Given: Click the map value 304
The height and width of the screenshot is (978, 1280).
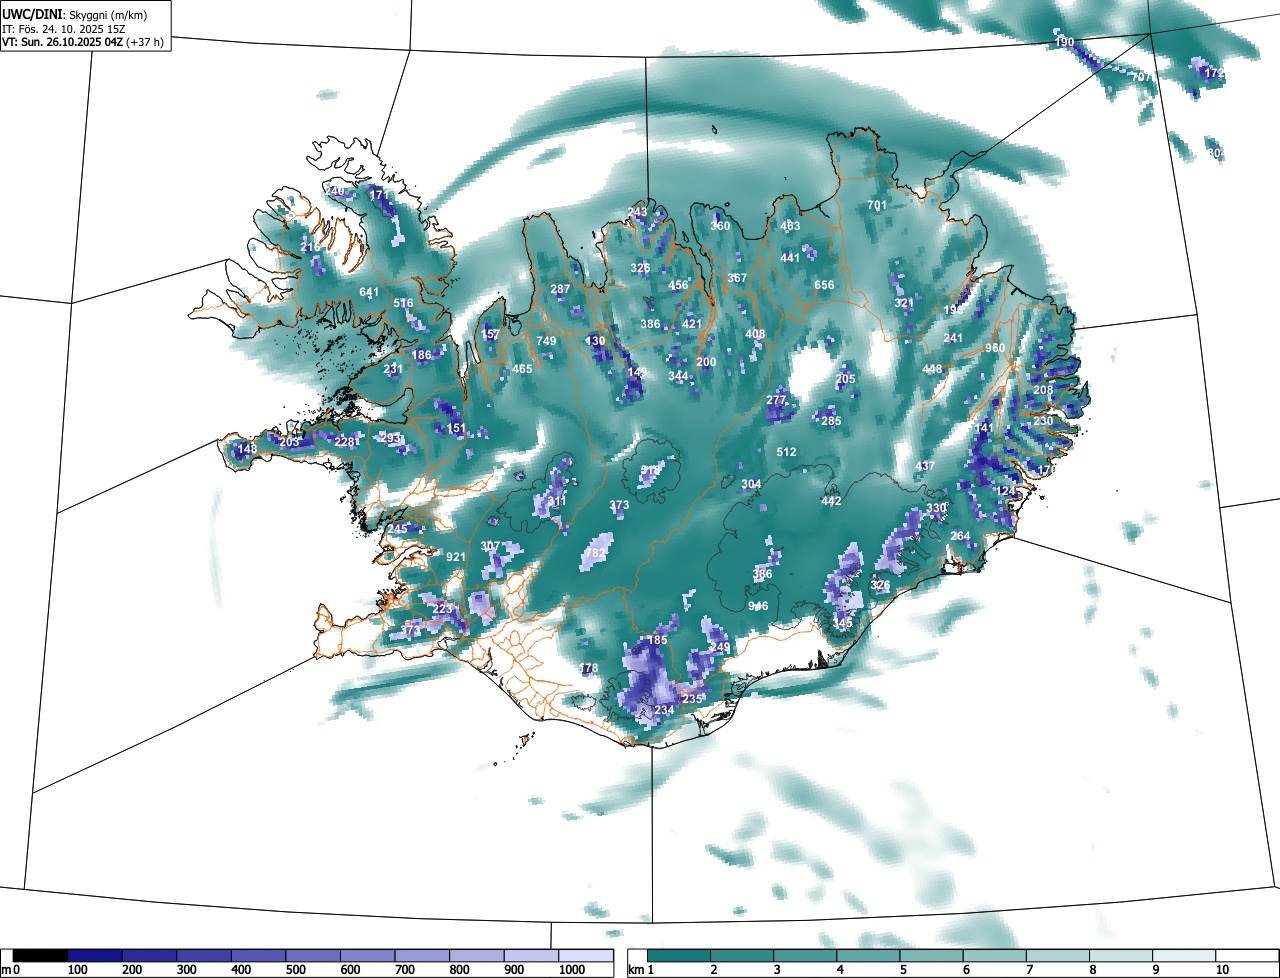Looking at the screenshot, I should pos(751,484).
